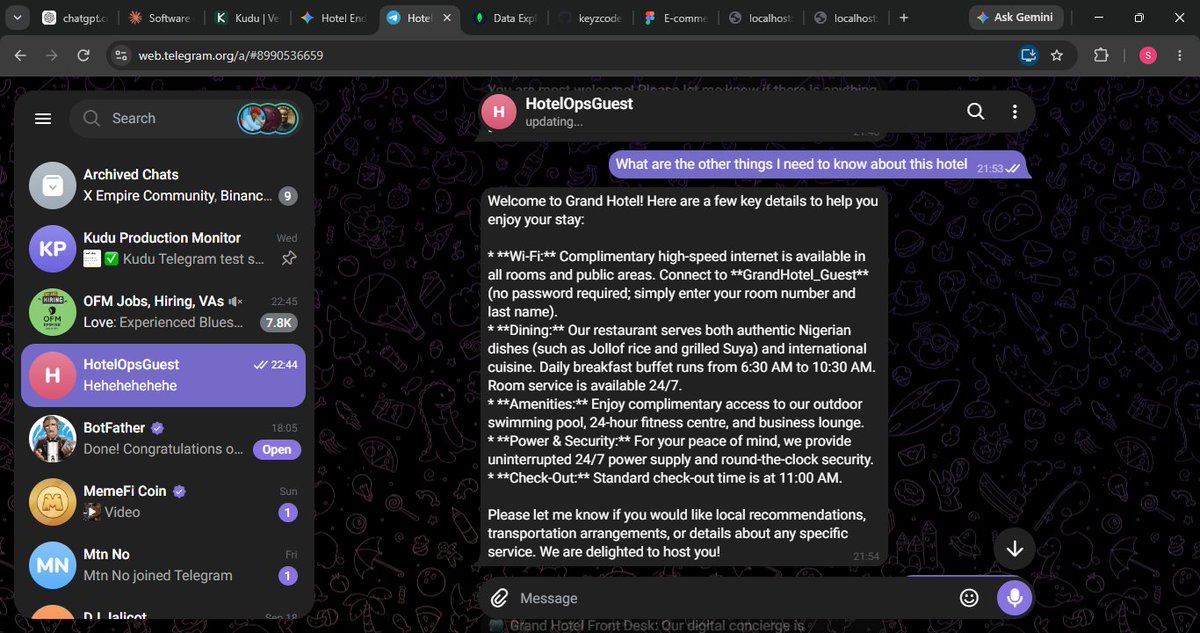
Task: View site information icon in address bar
Action: pos(120,55)
